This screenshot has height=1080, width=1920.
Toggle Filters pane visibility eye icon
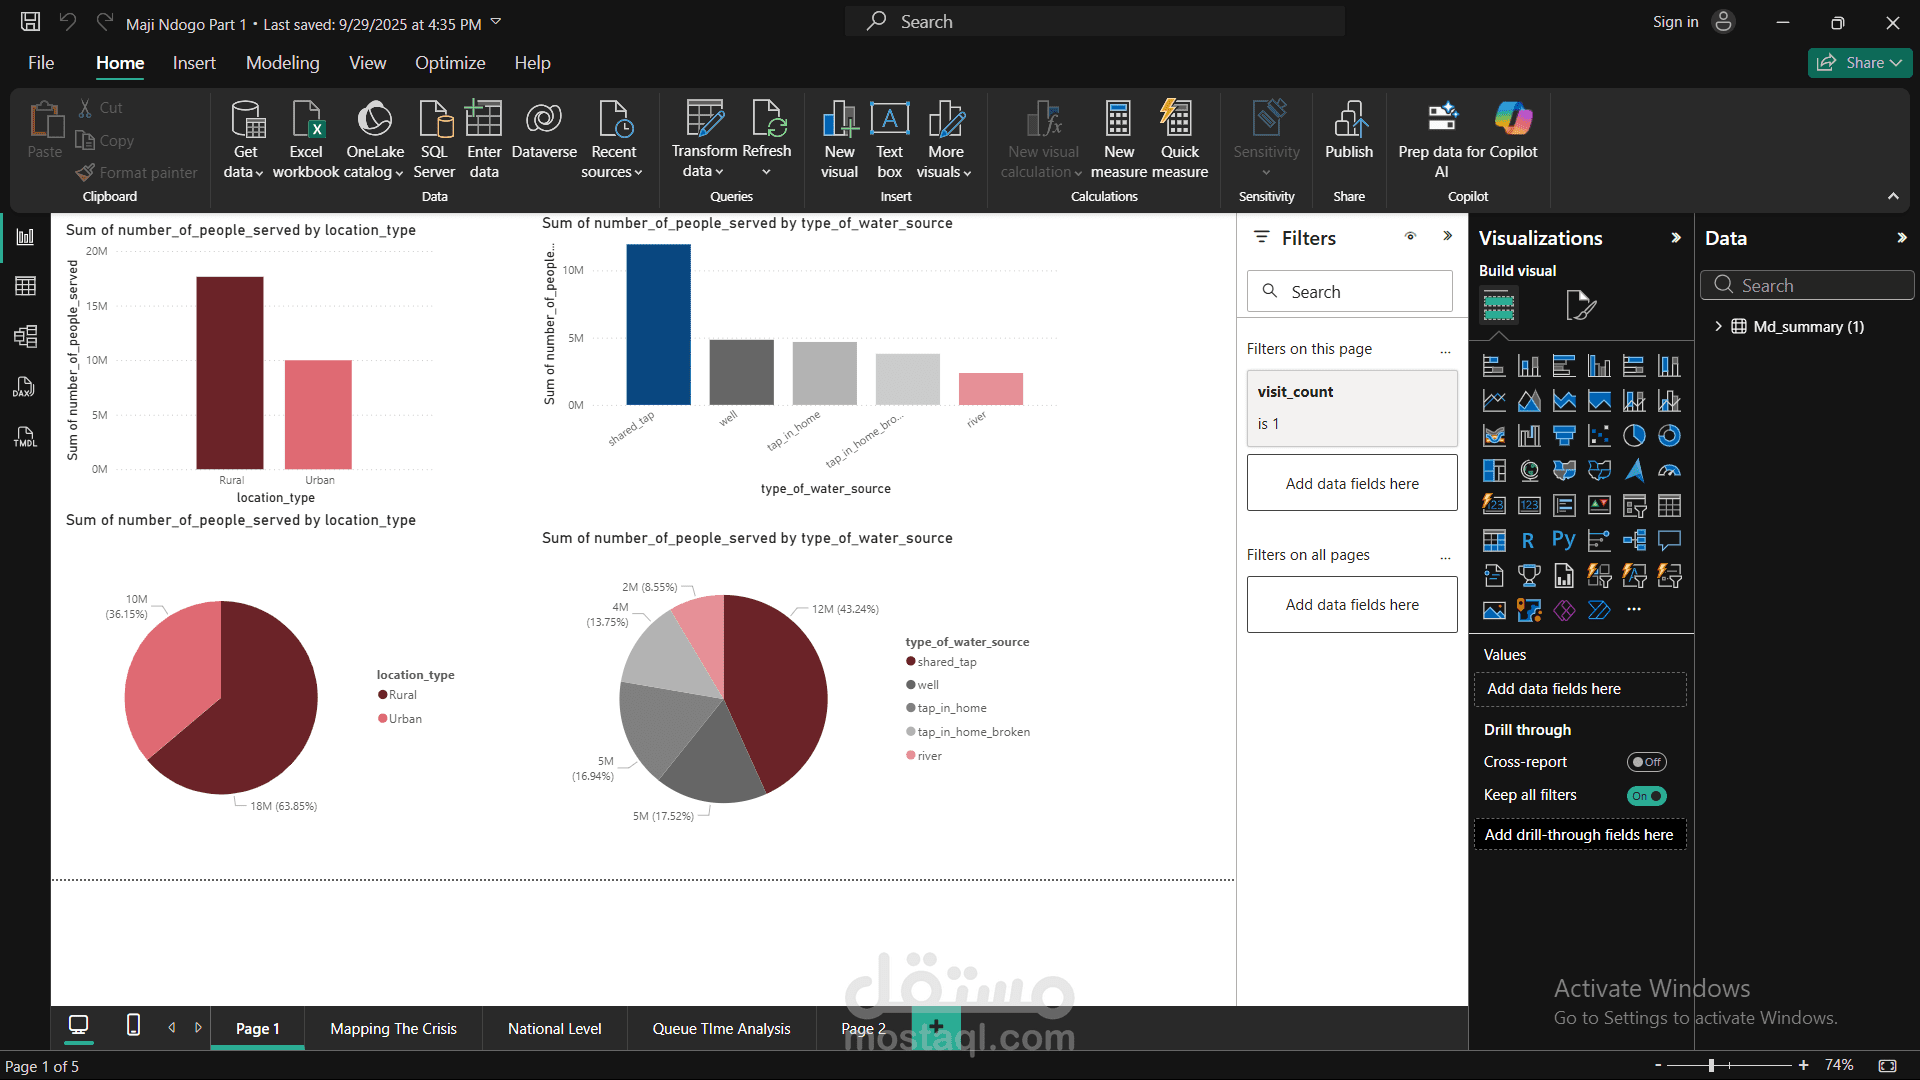[1410, 237]
